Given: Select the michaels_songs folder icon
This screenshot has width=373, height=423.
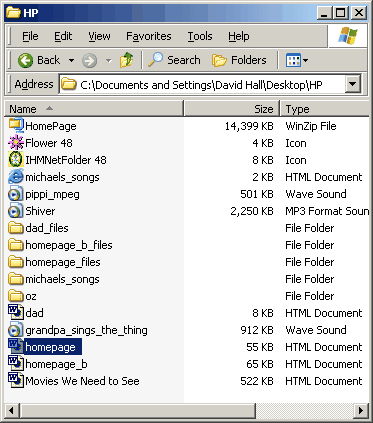Looking at the screenshot, I should (x=15, y=279).
